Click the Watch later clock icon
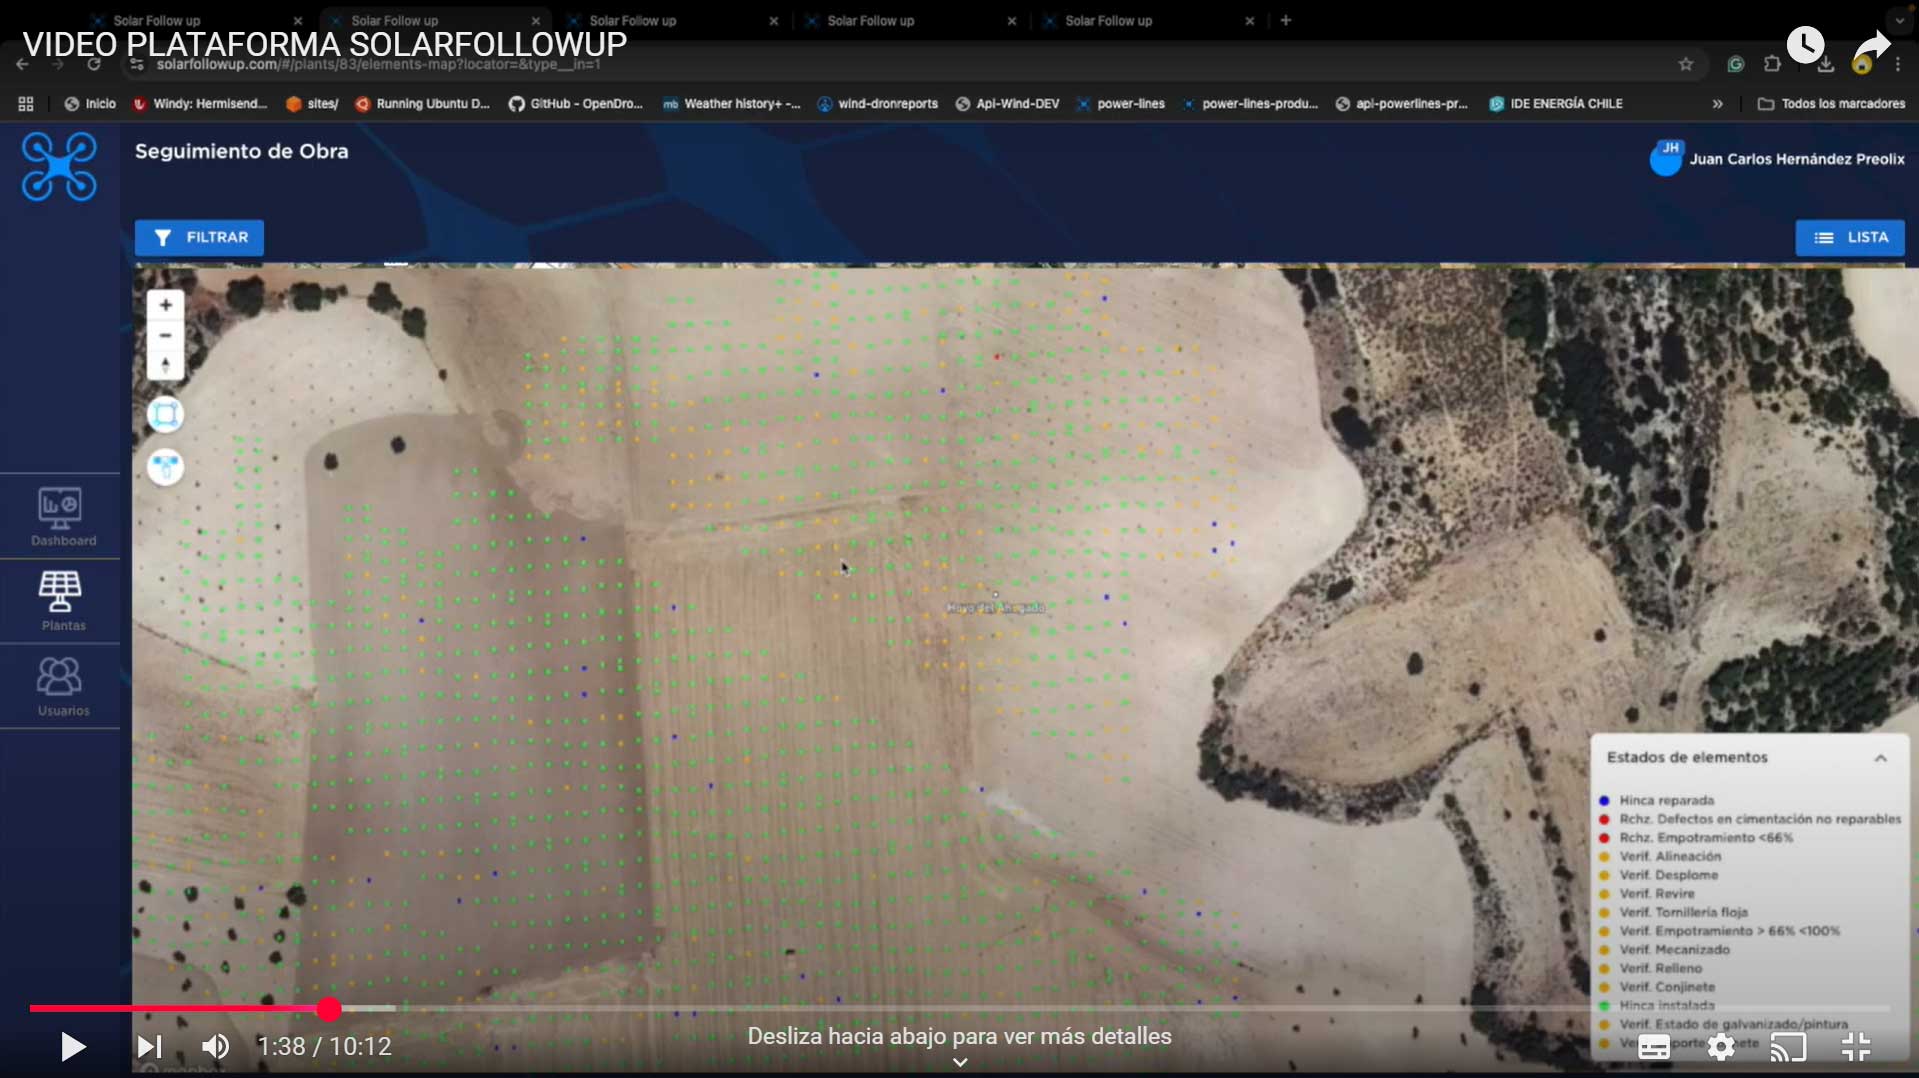The width and height of the screenshot is (1919, 1078). coord(1805,45)
